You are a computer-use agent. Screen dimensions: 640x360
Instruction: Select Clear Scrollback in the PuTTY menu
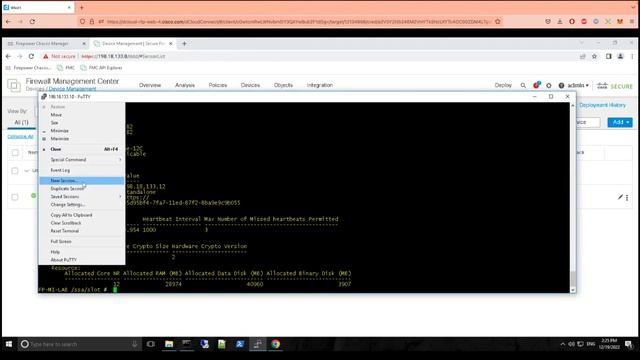82,223
